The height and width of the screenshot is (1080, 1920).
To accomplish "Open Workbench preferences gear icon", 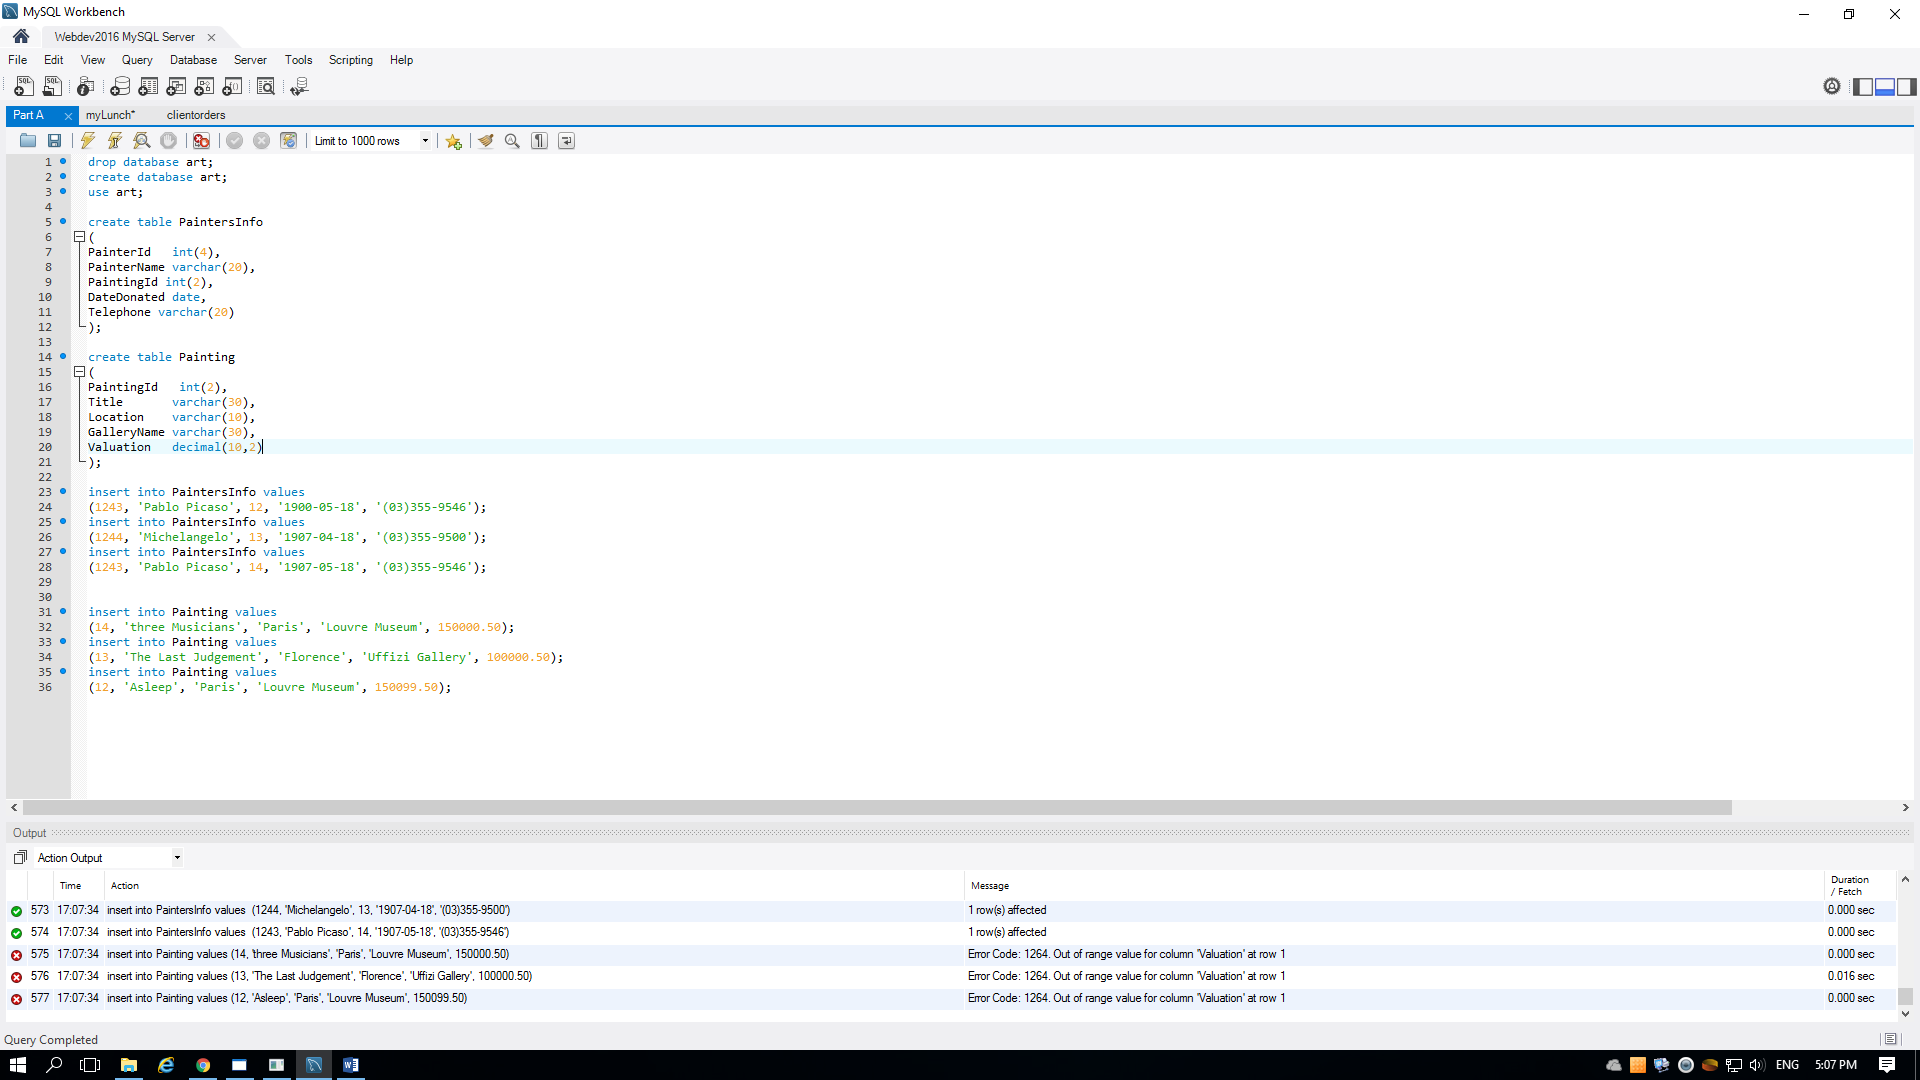I will click(x=1832, y=87).
